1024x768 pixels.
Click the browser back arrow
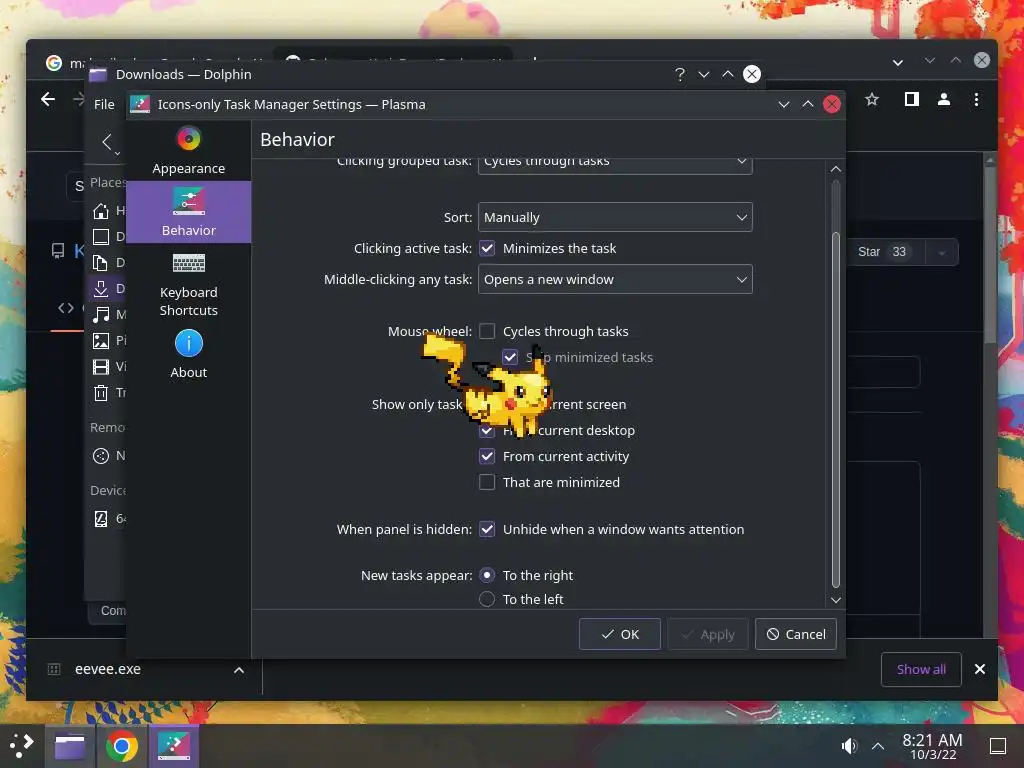tap(48, 99)
